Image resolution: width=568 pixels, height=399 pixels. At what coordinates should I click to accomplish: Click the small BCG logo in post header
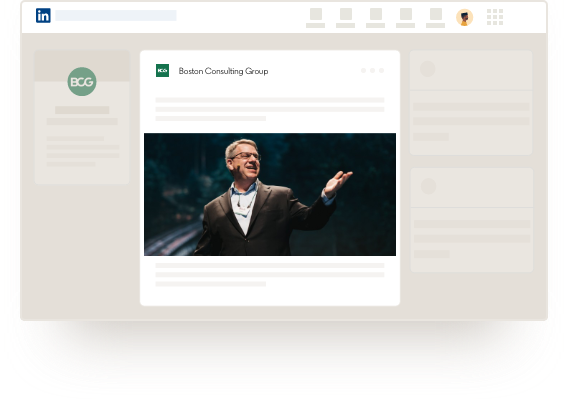click(162, 71)
